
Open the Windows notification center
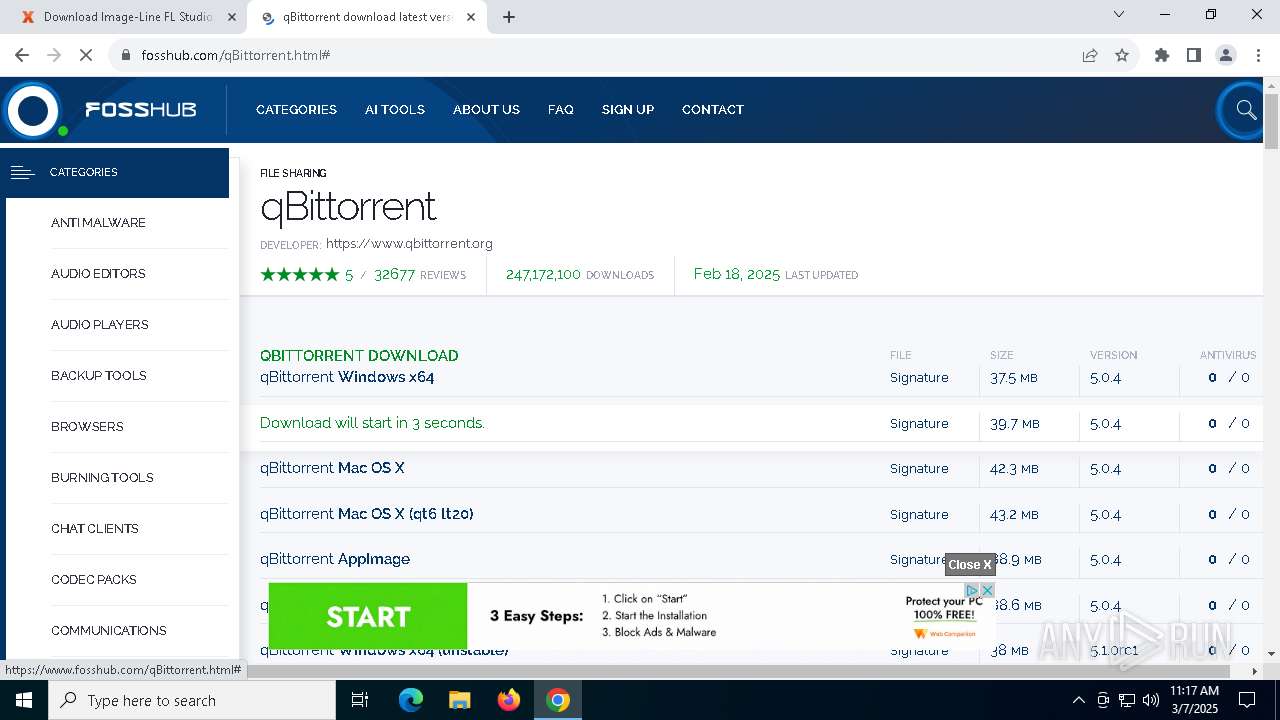(x=1247, y=700)
